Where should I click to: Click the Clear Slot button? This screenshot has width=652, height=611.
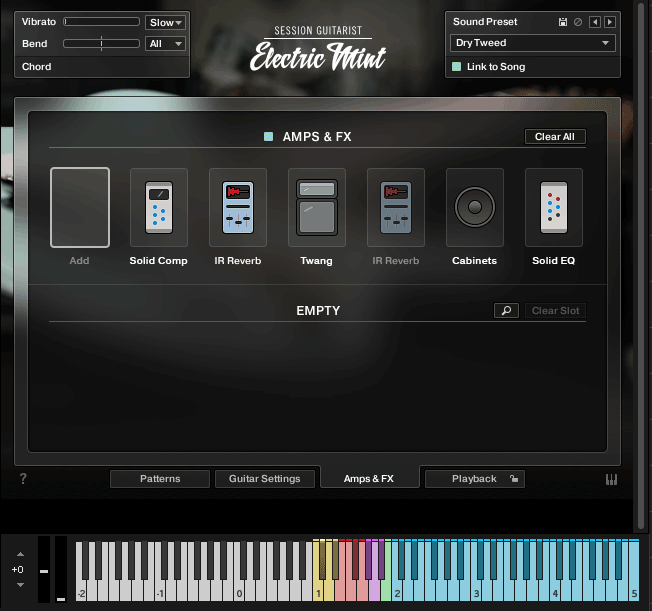(x=556, y=311)
